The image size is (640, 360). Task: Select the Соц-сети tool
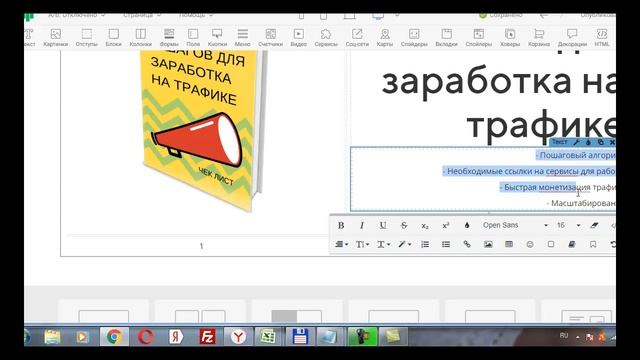357,37
